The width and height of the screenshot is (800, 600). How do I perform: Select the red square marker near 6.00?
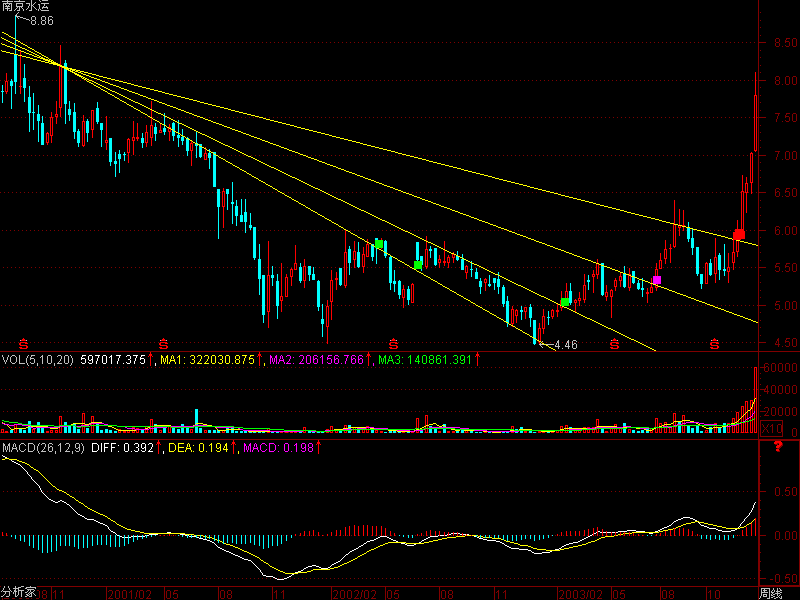[x=739, y=235]
